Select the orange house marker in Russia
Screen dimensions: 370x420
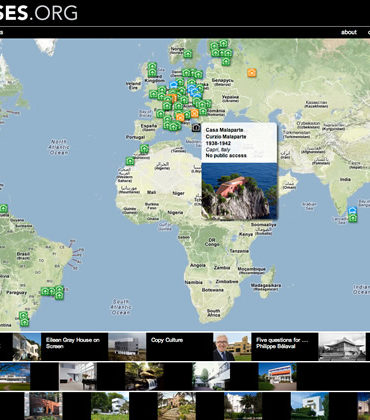click(252, 73)
